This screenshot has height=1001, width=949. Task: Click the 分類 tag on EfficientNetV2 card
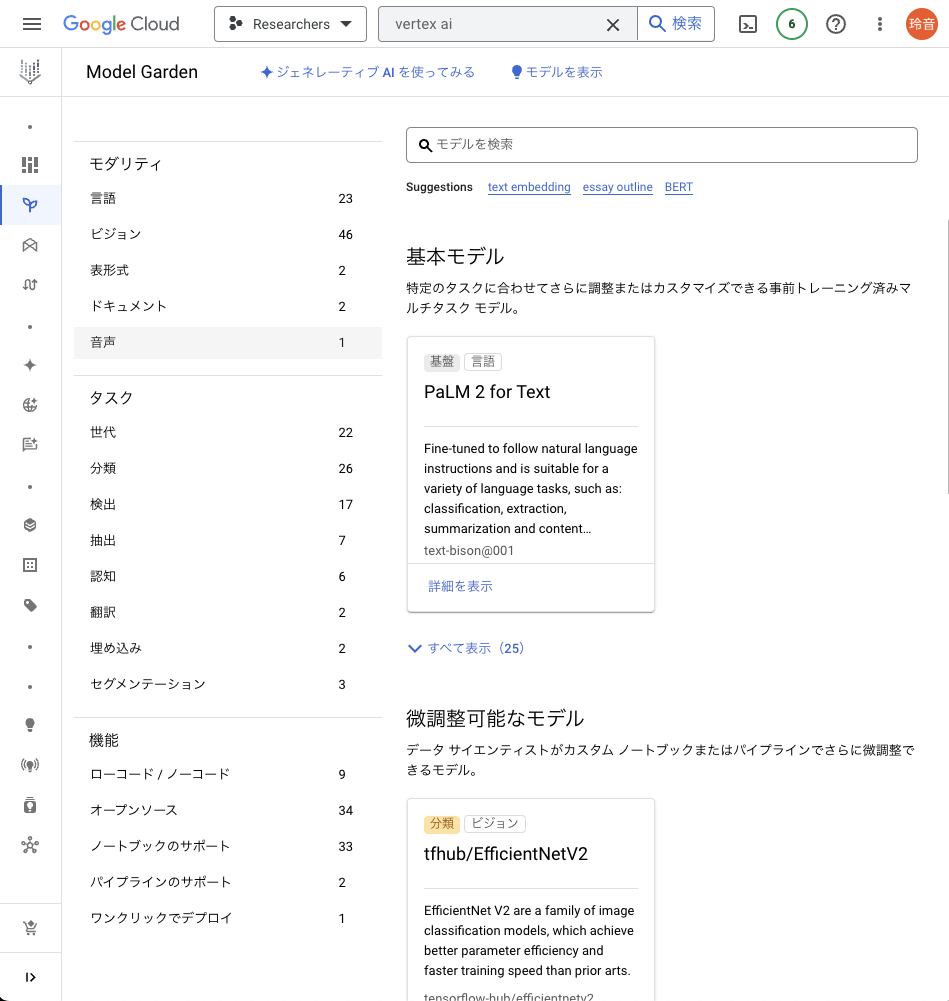point(442,824)
